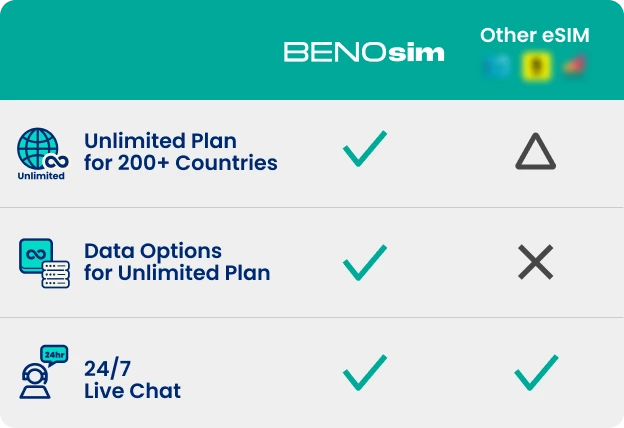Click the blurred yellow competitor logo
This screenshot has width=624, height=428.
tap(534, 67)
